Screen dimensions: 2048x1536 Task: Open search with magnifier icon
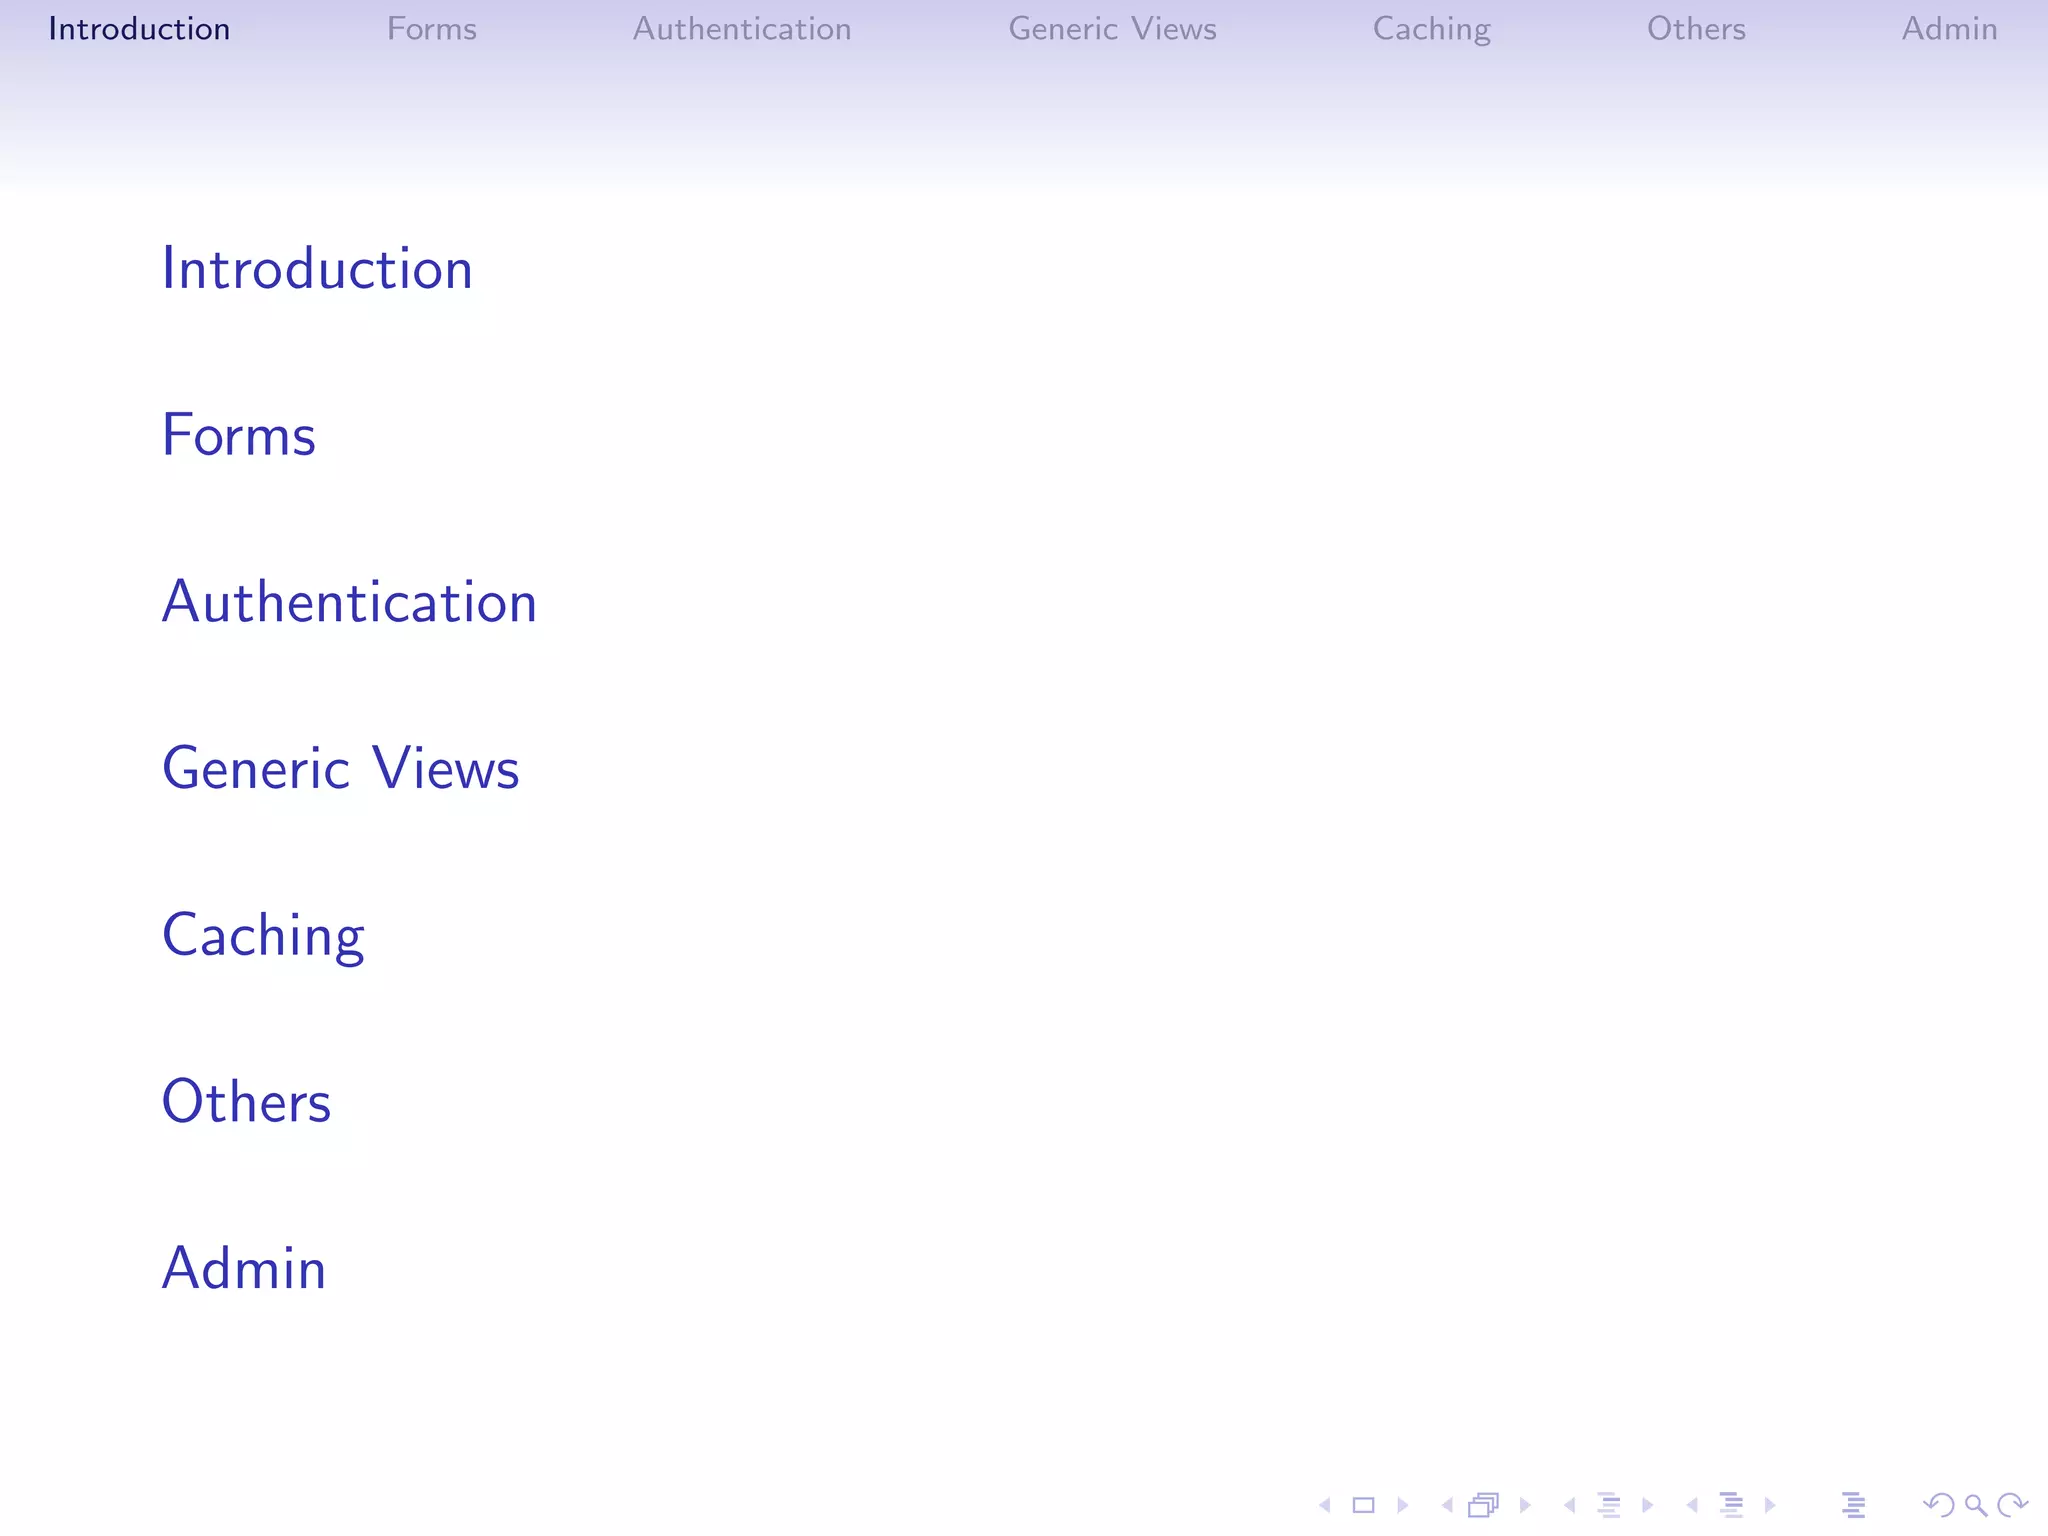coord(1976,1505)
